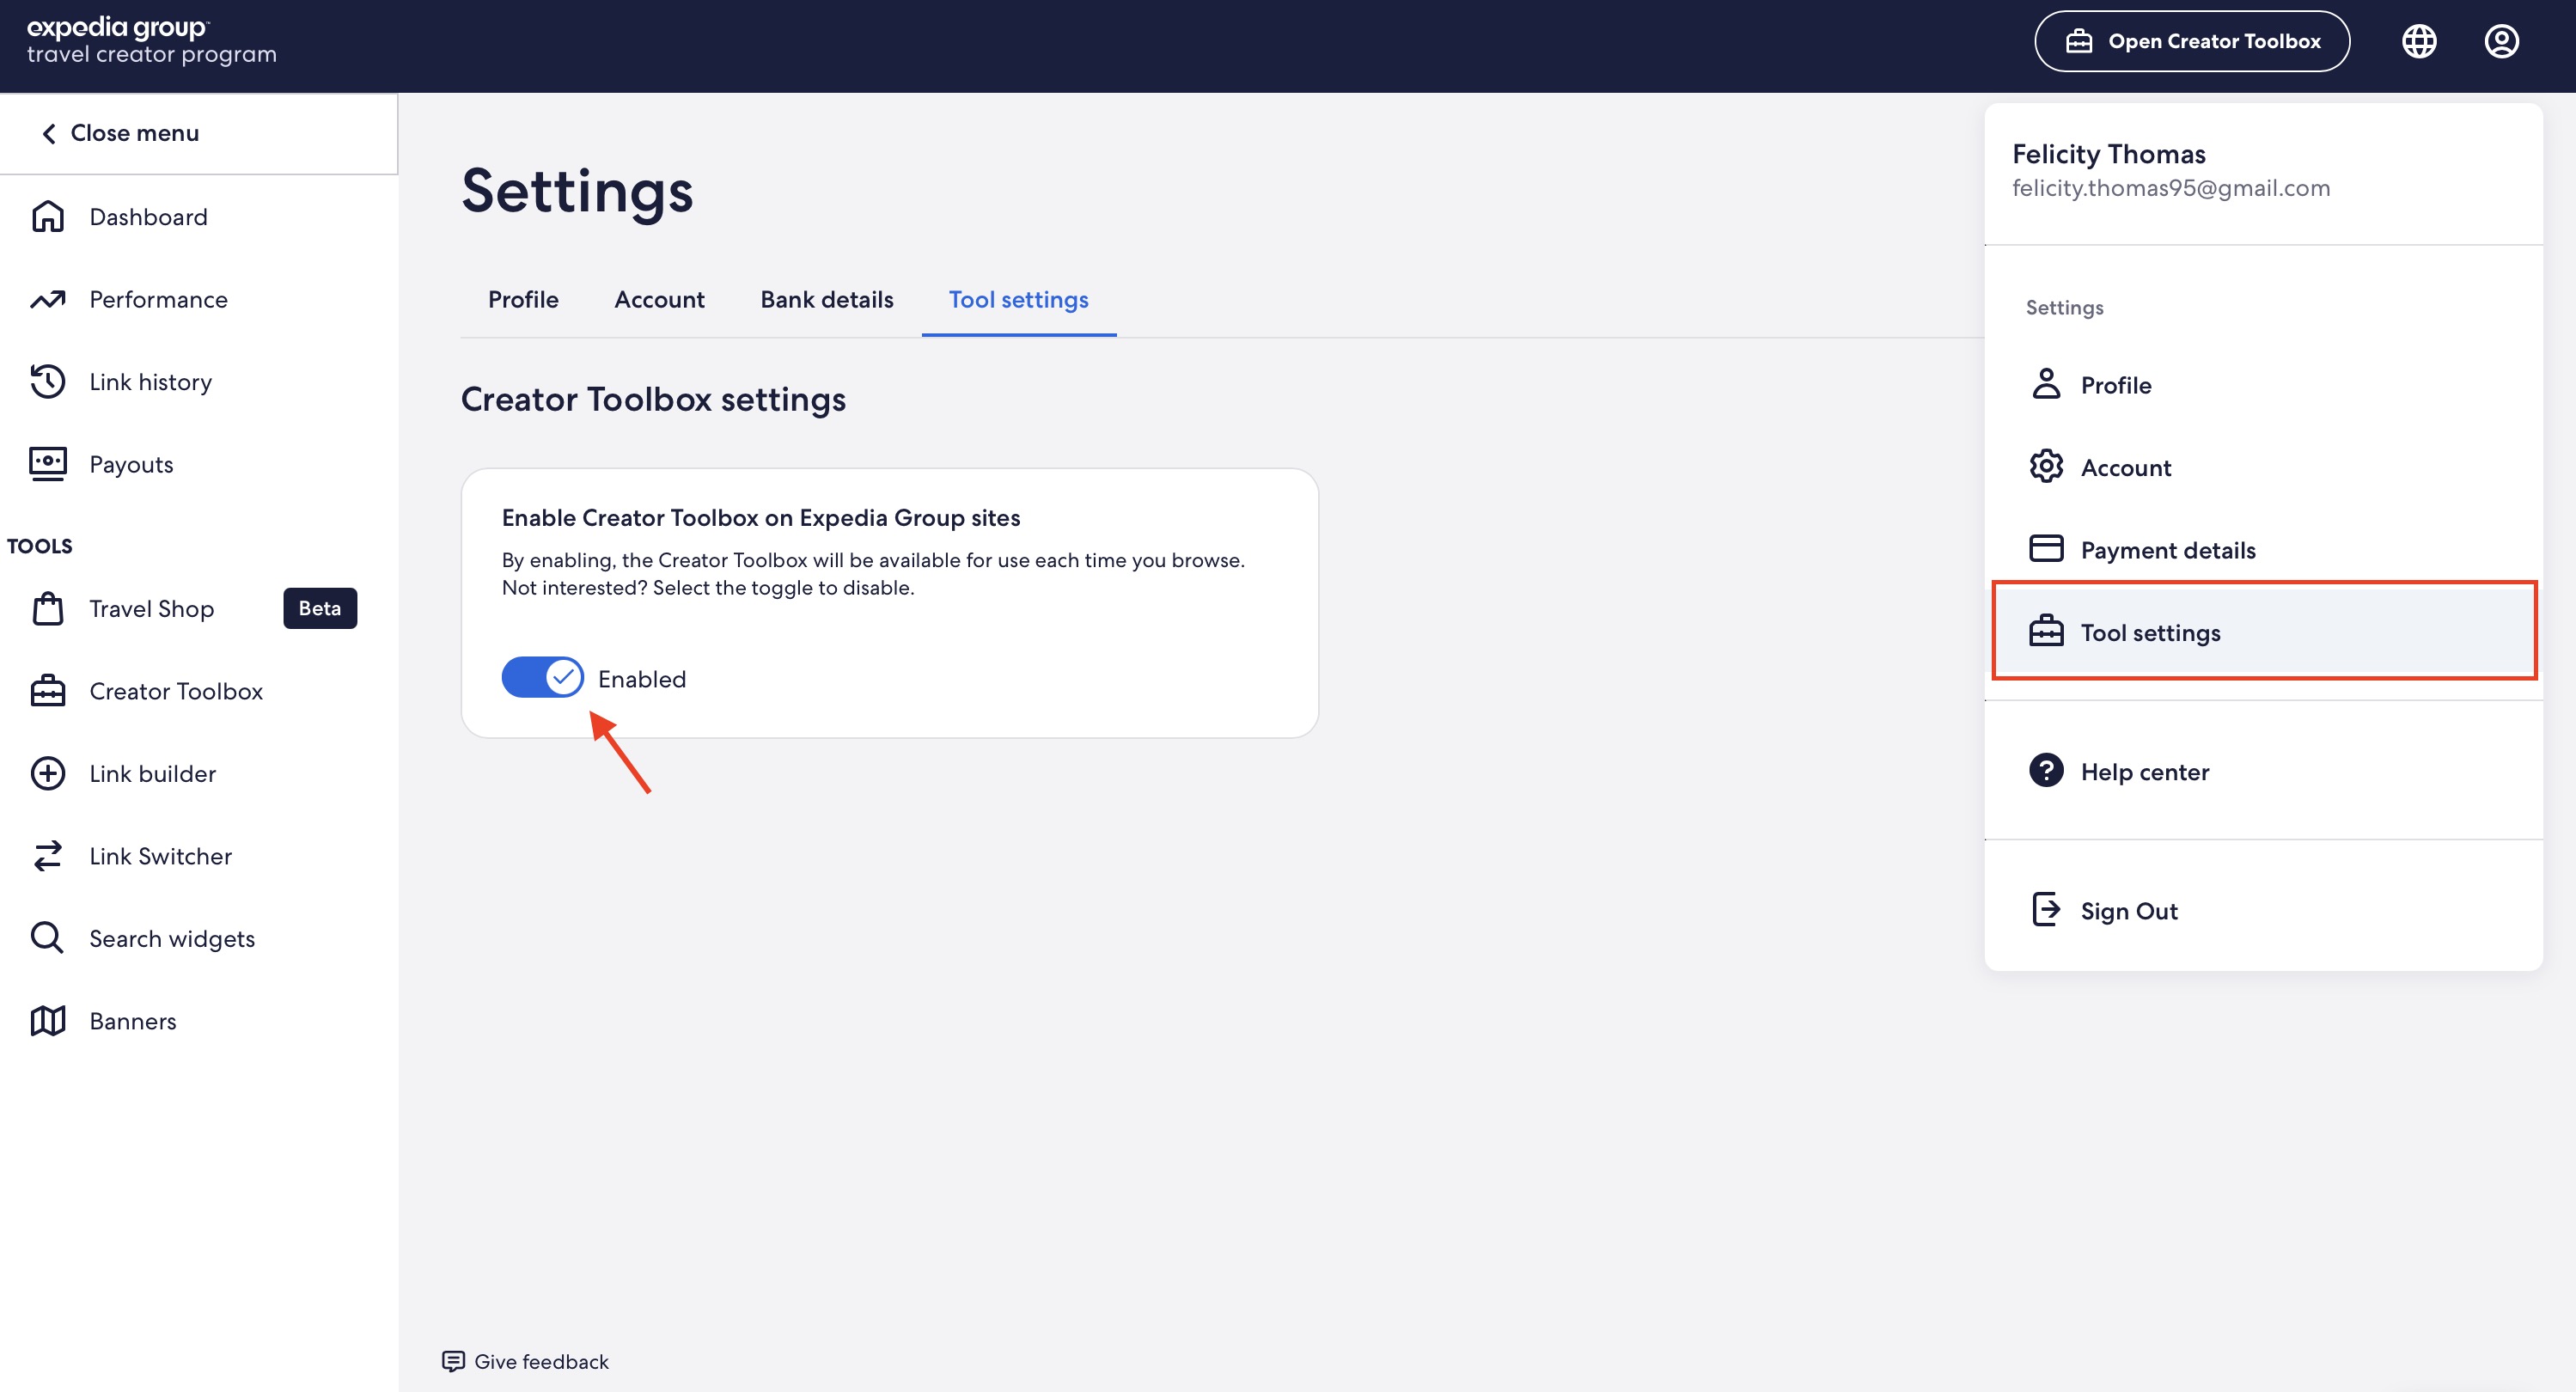
Task: Open the Profile tab in Settings
Action: pos(522,299)
